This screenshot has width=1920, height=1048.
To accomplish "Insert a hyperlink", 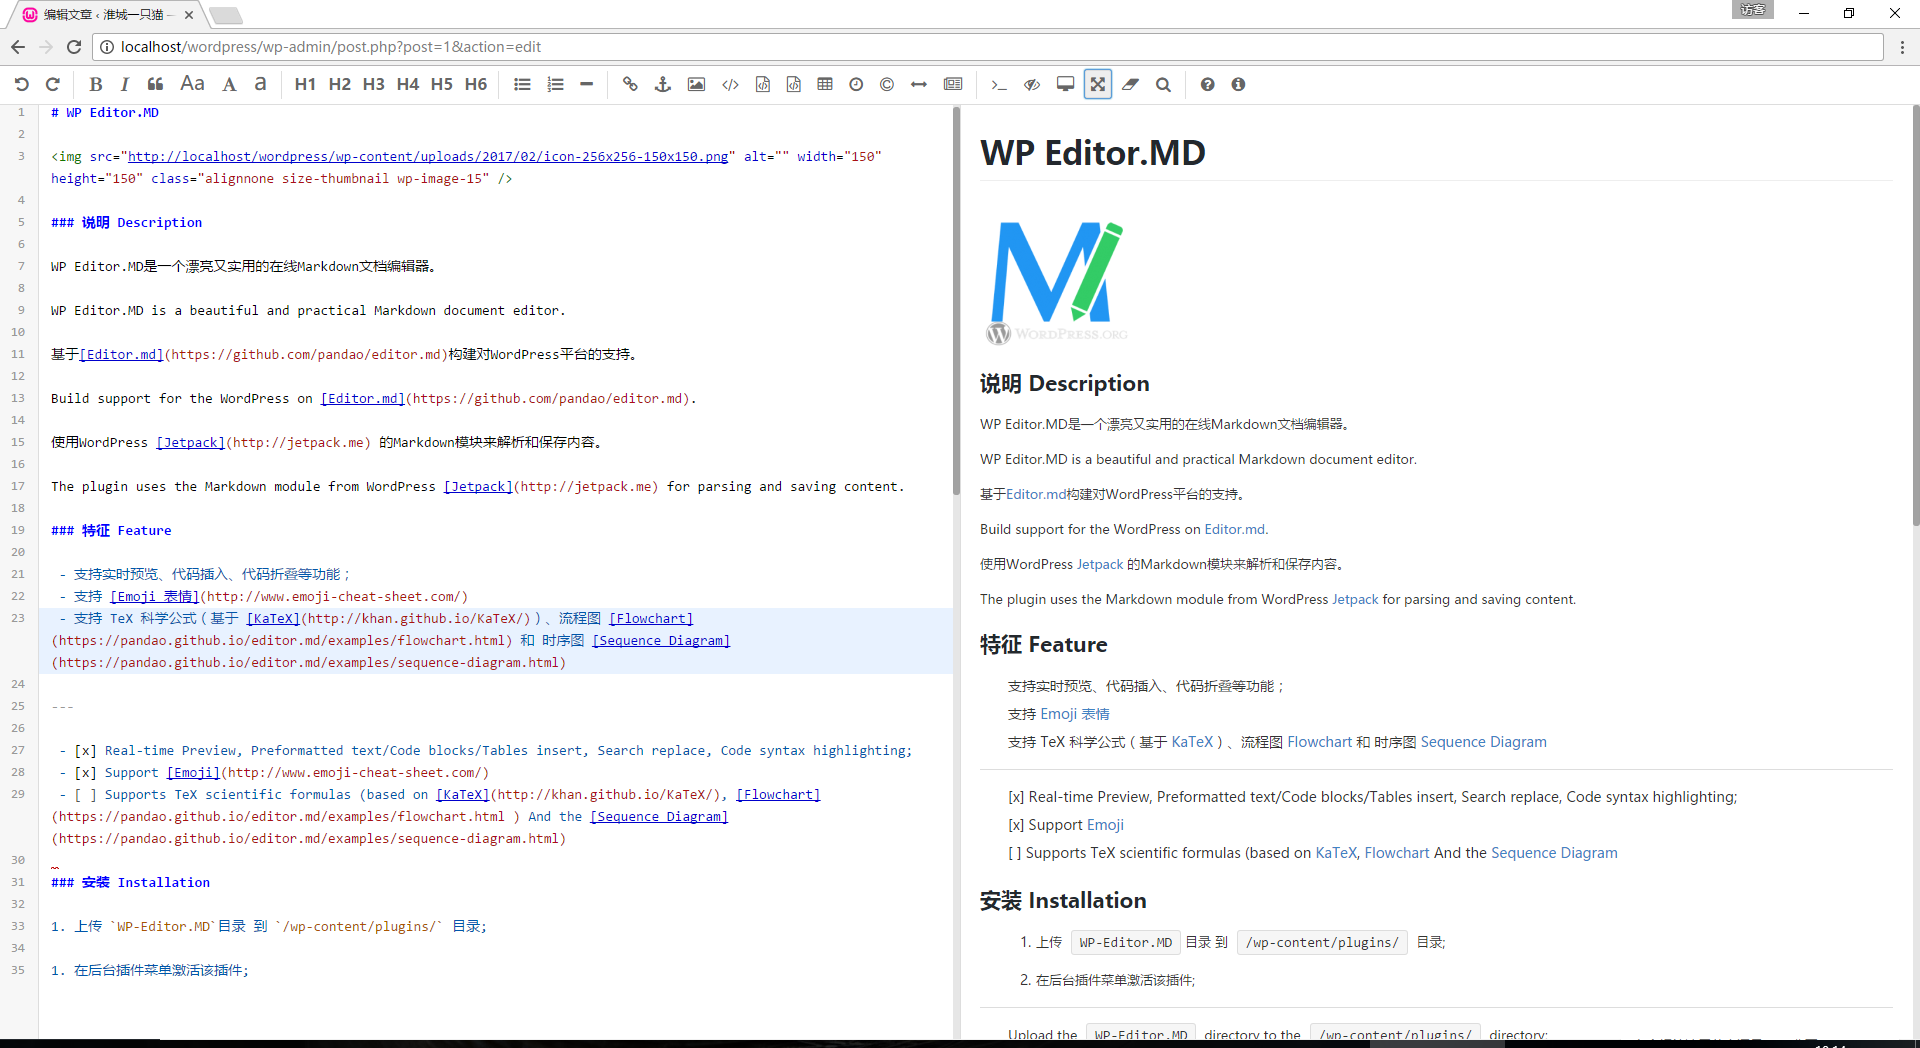I will 630,85.
